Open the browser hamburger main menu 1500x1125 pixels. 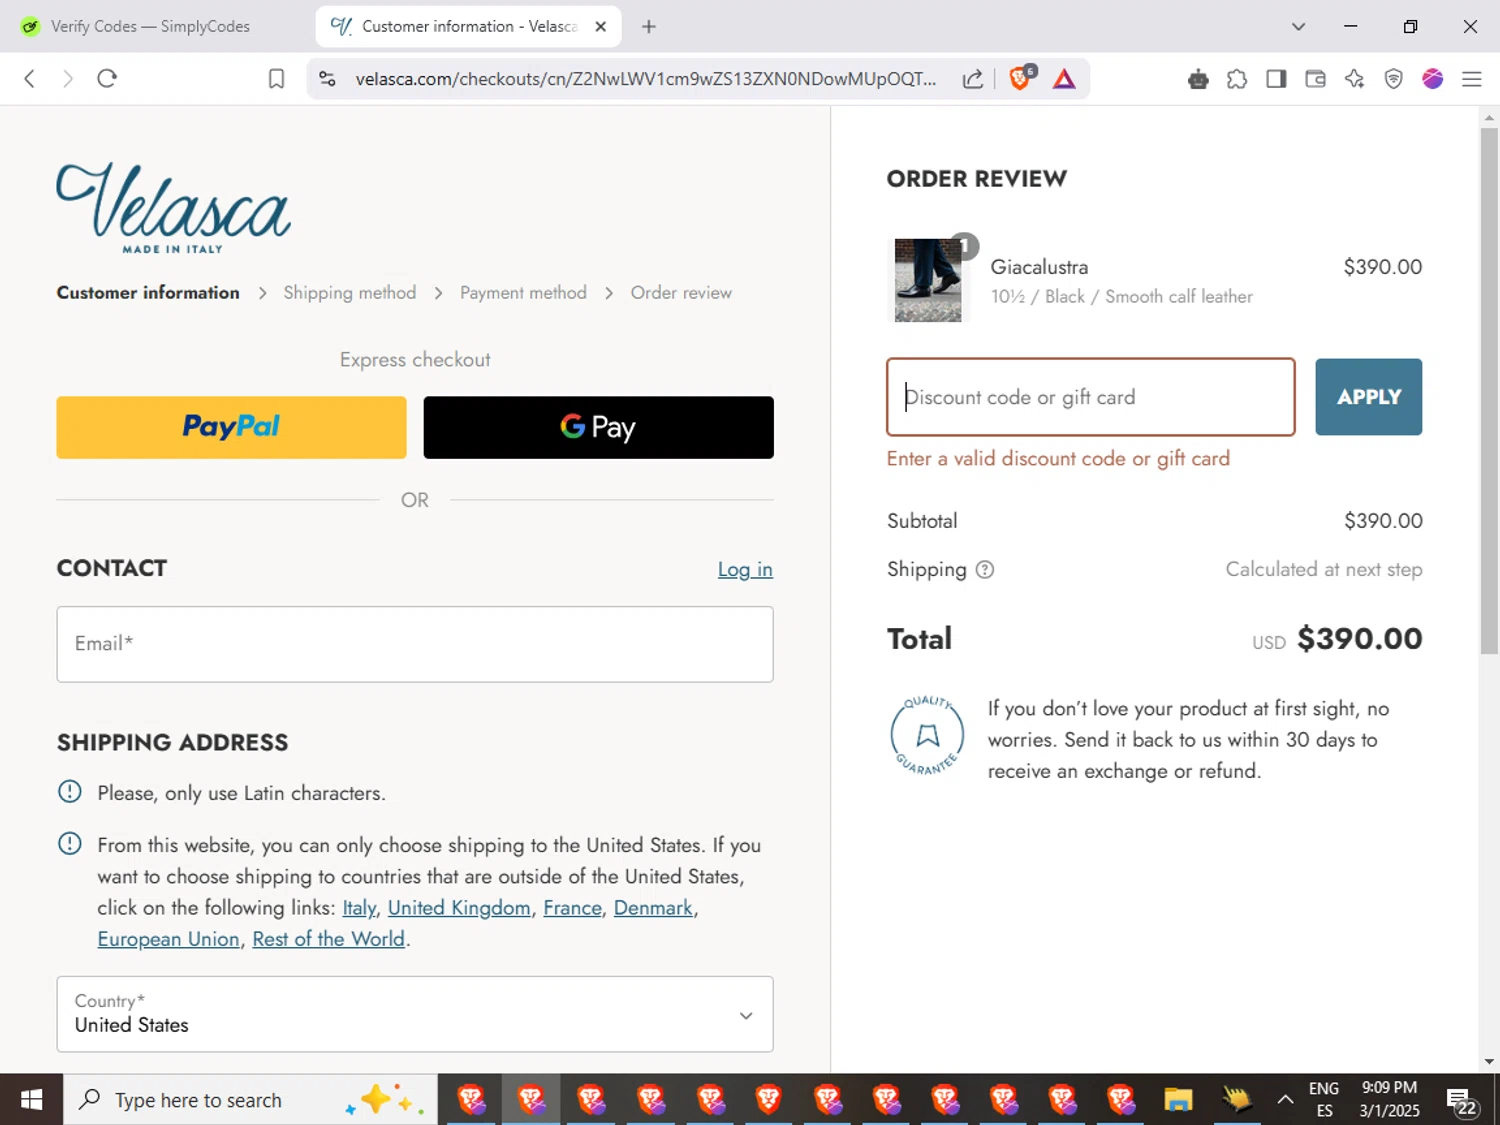pyautogui.click(x=1471, y=79)
